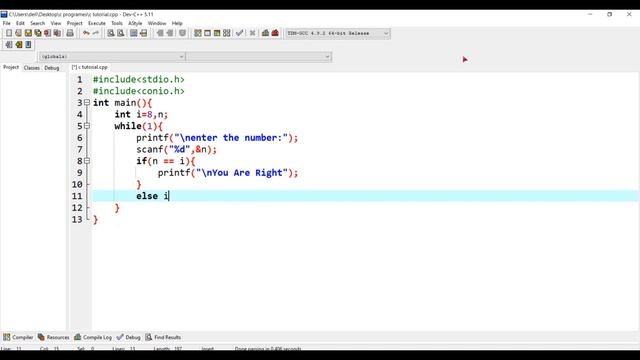
Task: Show the Resources bottom panel tab
Action: point(53,337)
